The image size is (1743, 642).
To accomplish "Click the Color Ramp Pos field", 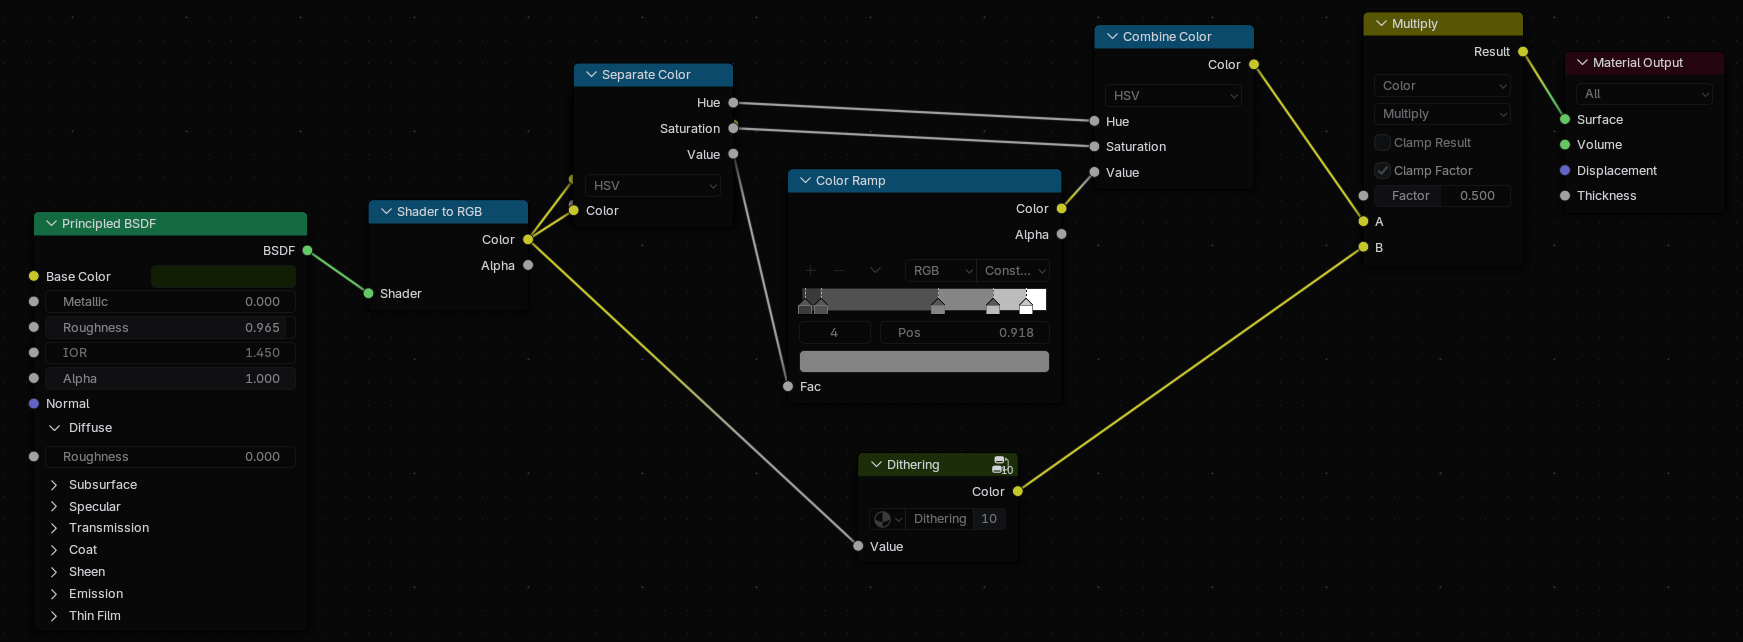I will pos(964,333).
